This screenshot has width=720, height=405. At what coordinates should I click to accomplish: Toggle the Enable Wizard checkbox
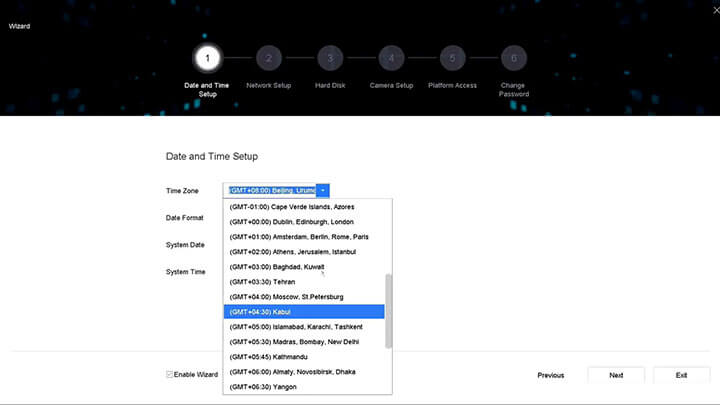pos(169,374)
